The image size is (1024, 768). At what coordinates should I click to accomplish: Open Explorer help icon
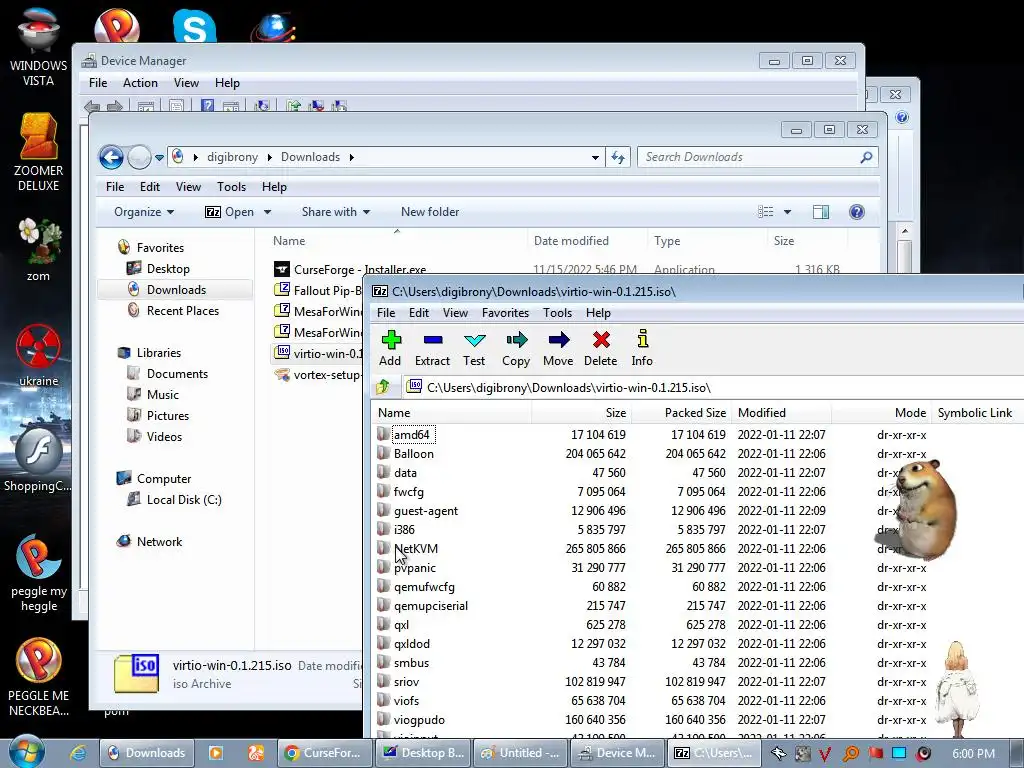pyautogui.click(x=857, y=212)
